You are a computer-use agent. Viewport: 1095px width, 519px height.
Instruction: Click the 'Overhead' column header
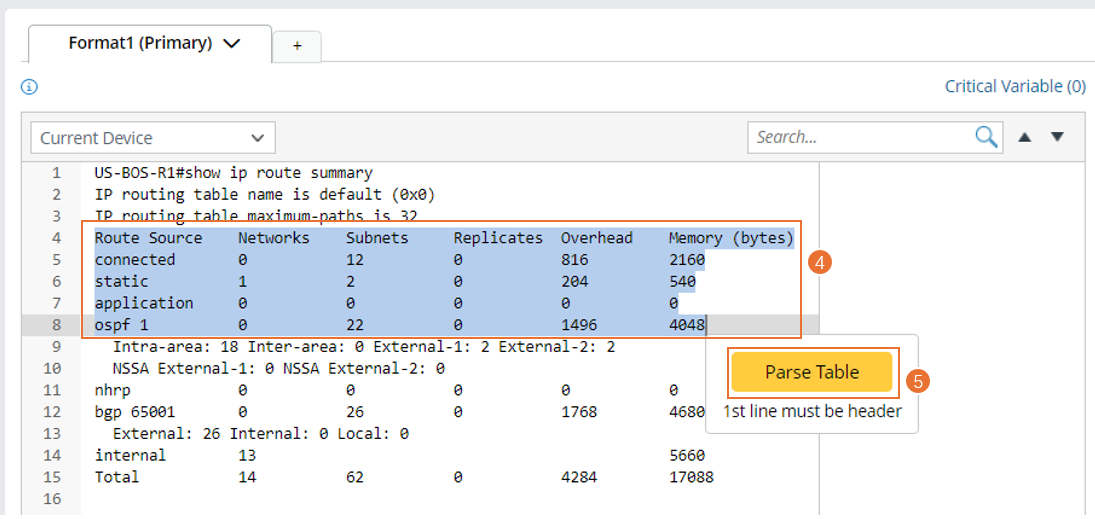tap(596, 238)
